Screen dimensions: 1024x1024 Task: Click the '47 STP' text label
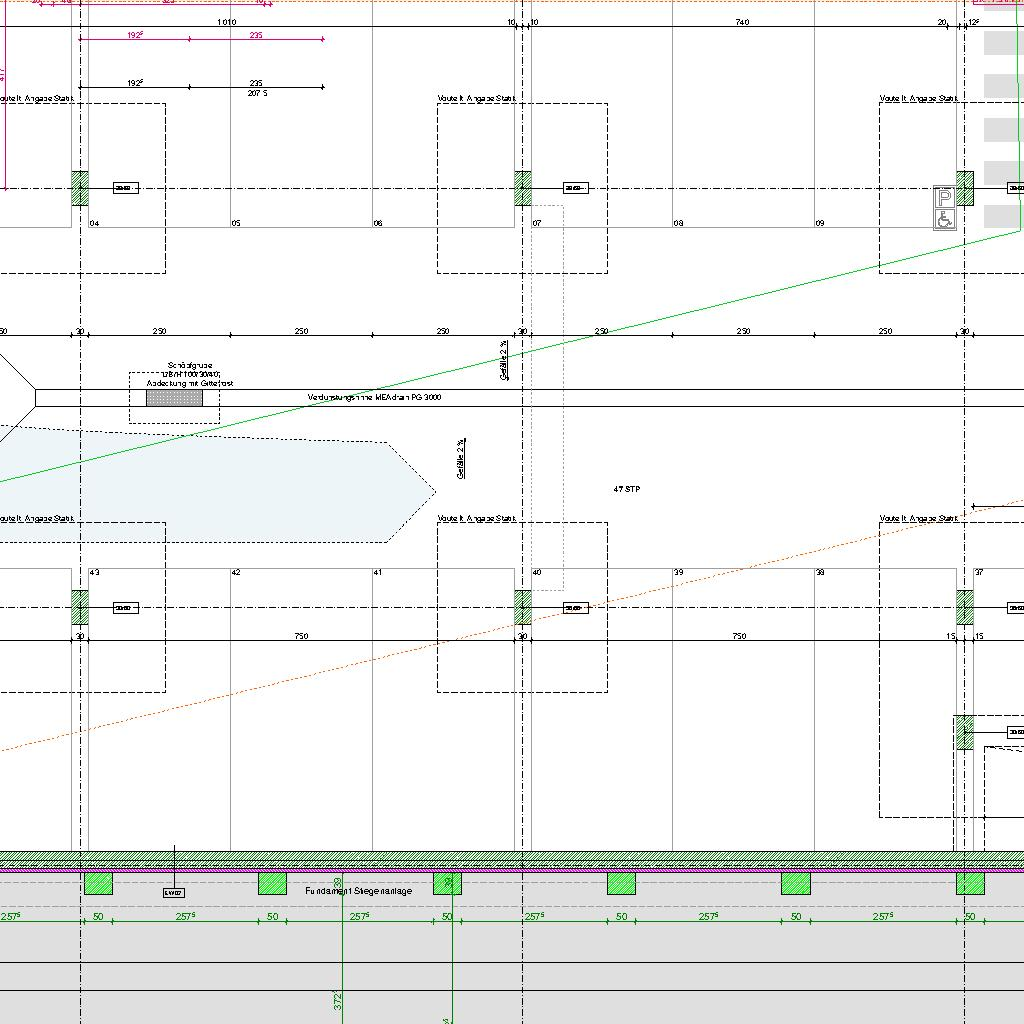pyautogui.click(x=627, y=489)
